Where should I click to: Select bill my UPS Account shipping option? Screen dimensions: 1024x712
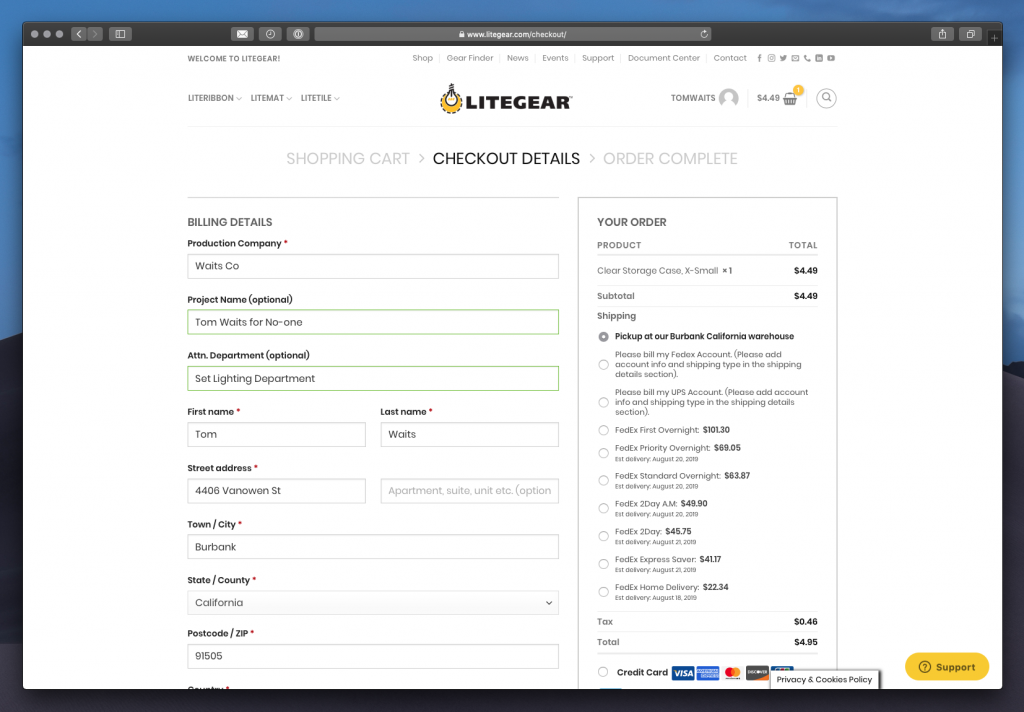[603, 402]
